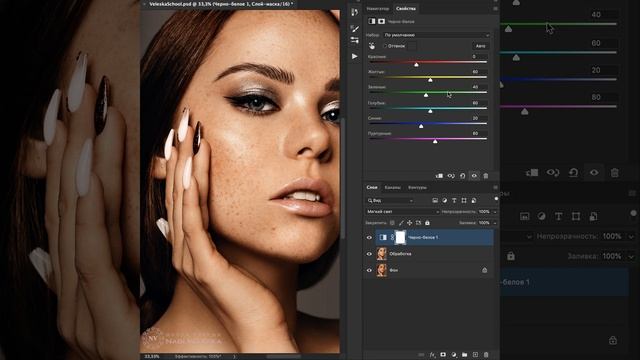Open the Brush Settings panel icon in dock
This screenshot has height=360, width=640.
click(x=354, y=29)
